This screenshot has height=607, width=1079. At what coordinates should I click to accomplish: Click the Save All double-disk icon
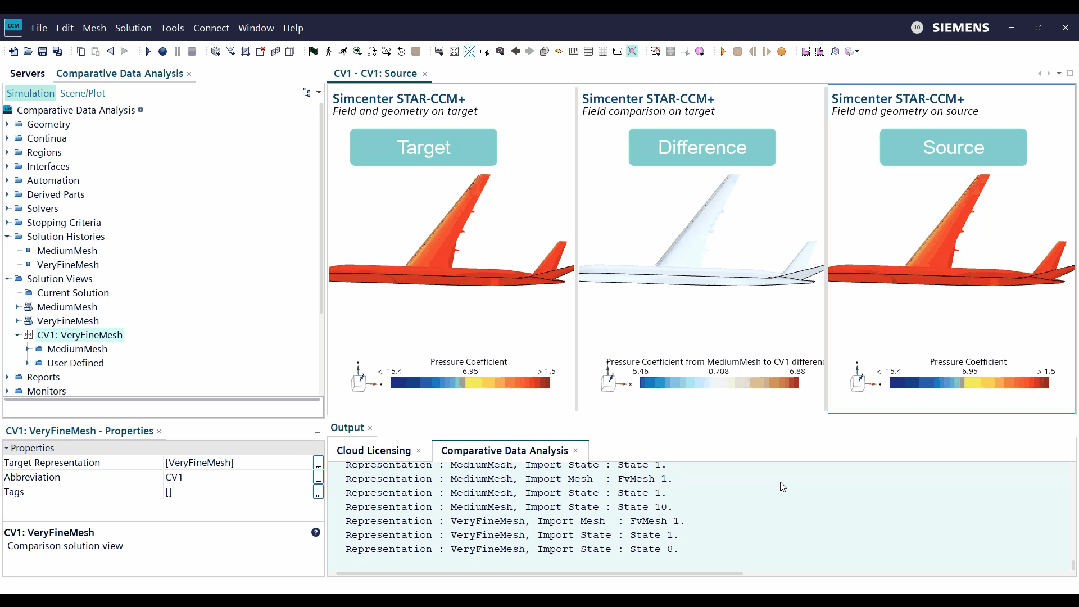[x=58, y=52]
